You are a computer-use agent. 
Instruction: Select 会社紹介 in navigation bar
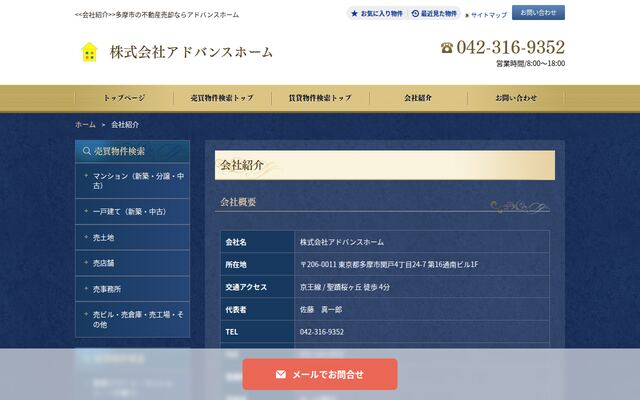pyautogui.click(x=418, y=98)
